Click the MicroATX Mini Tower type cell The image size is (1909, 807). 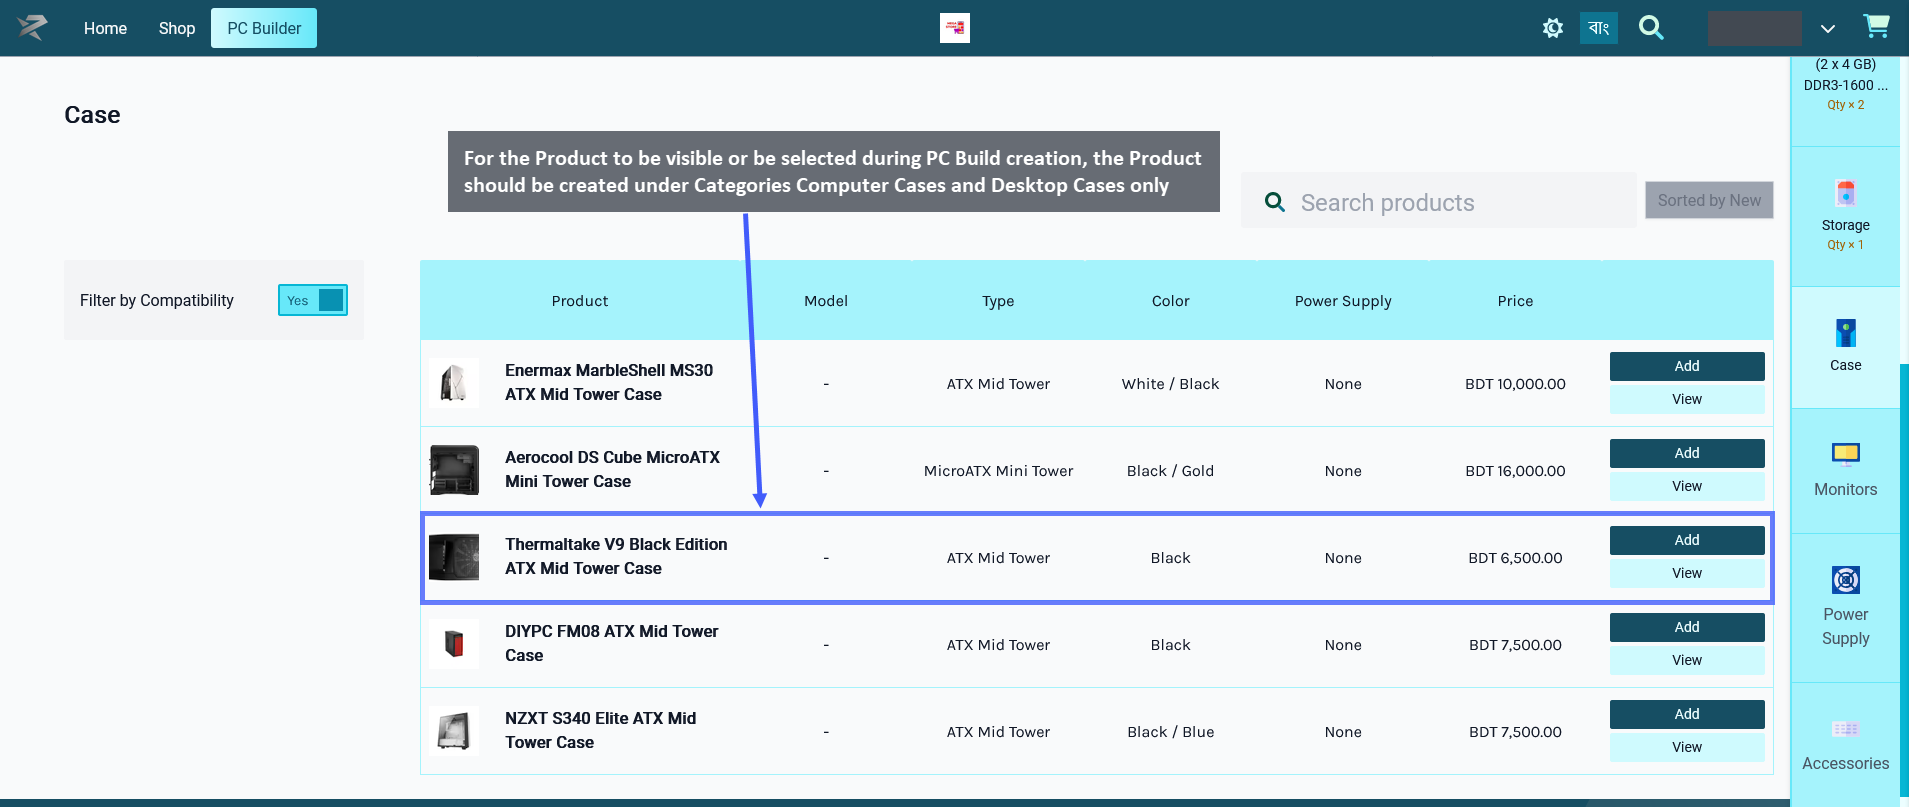(x=998, y=471)
